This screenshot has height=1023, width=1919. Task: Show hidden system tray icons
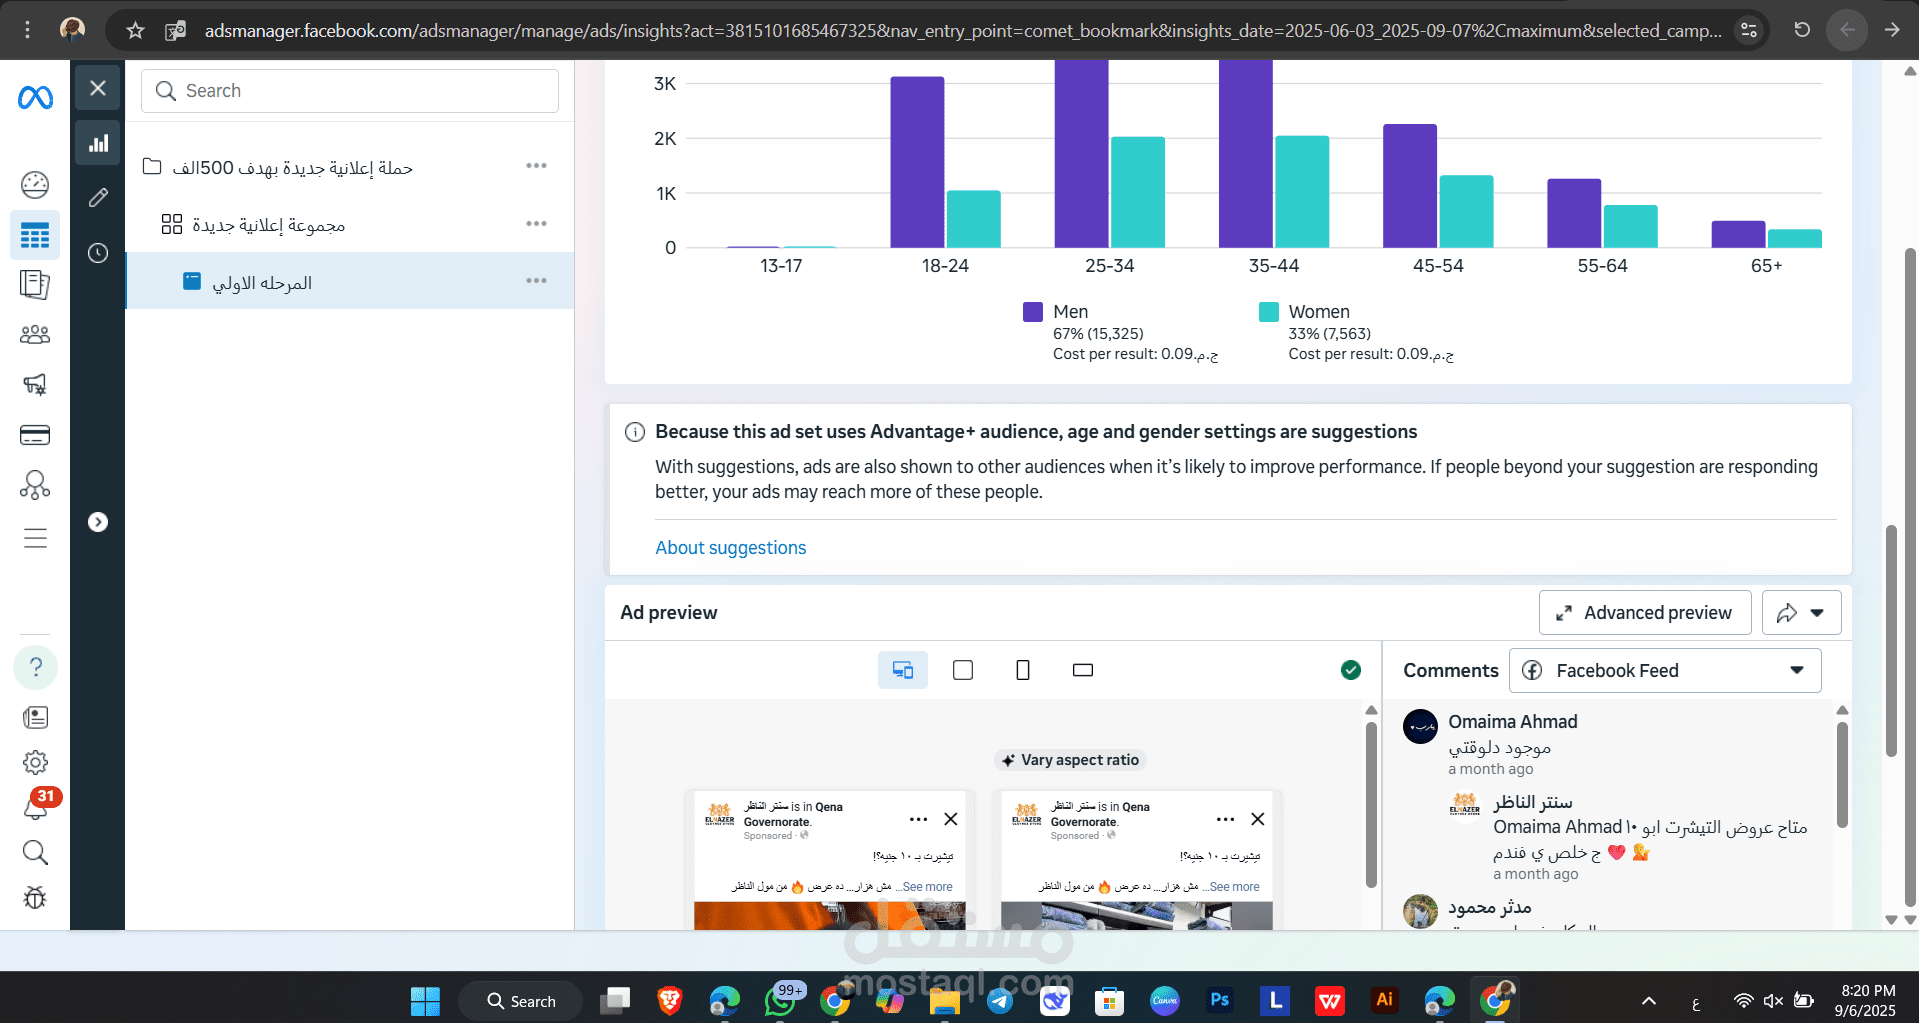click(x=1649, y=1001)
